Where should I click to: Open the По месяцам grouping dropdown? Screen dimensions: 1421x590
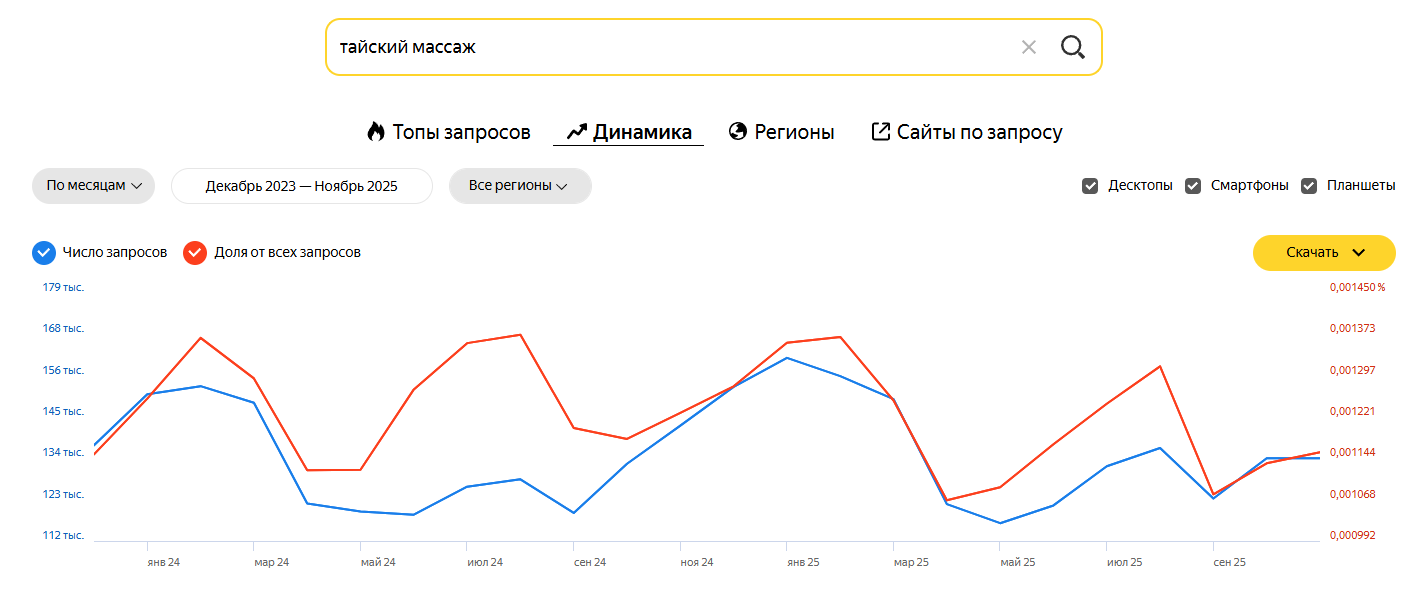click(x=93, y=186)
